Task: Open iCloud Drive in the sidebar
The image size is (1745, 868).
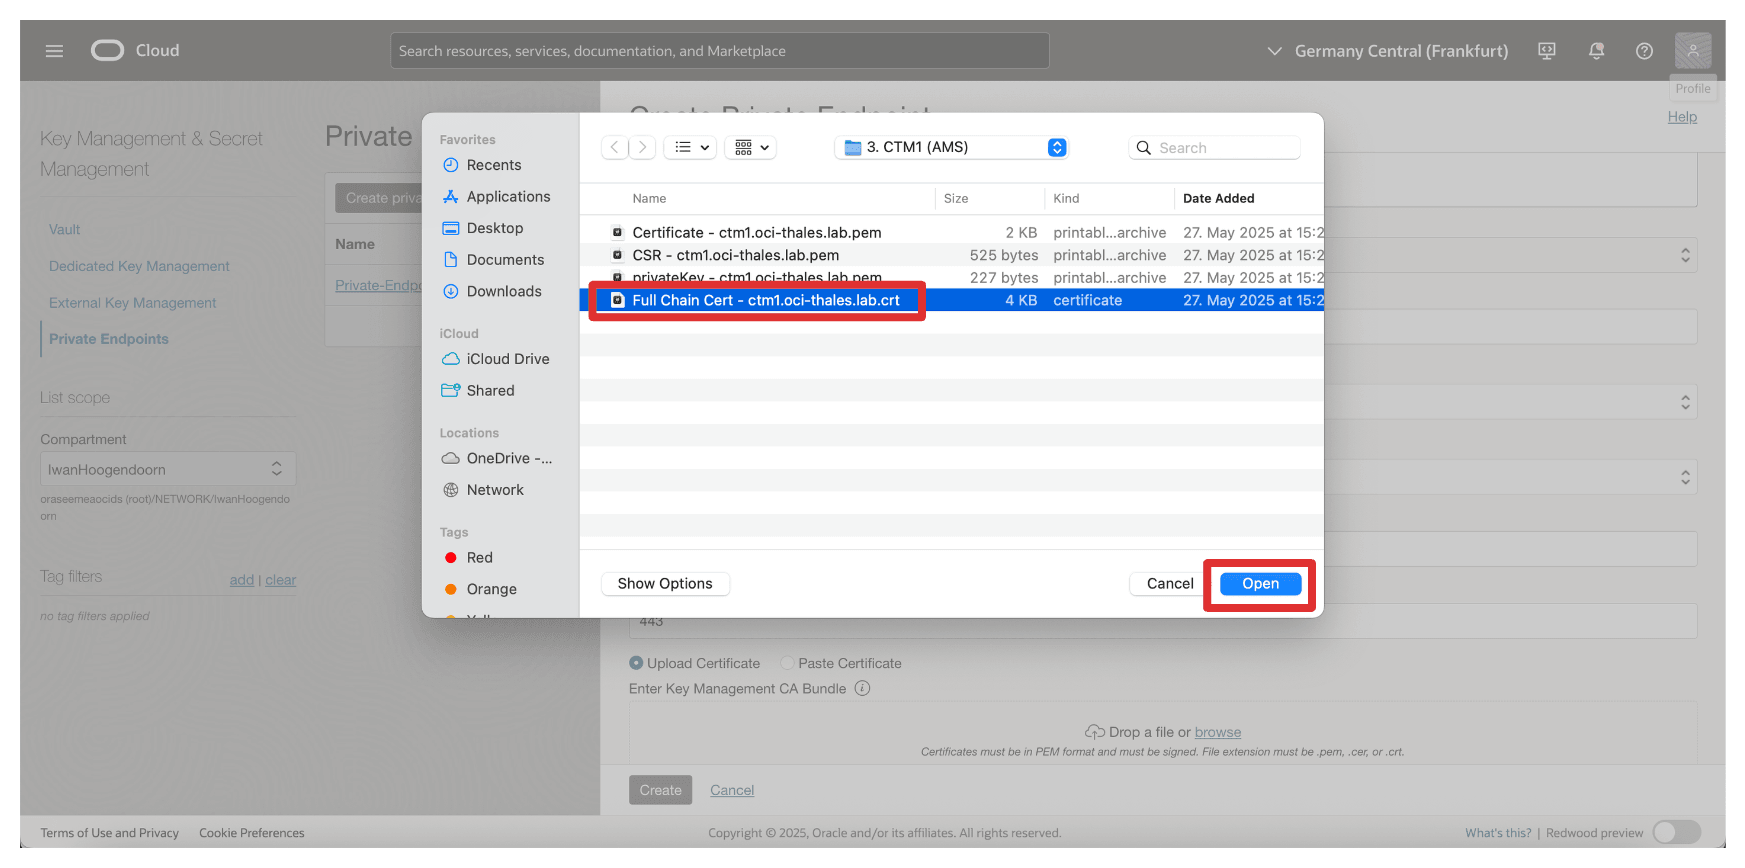Action: click(508, 359)
